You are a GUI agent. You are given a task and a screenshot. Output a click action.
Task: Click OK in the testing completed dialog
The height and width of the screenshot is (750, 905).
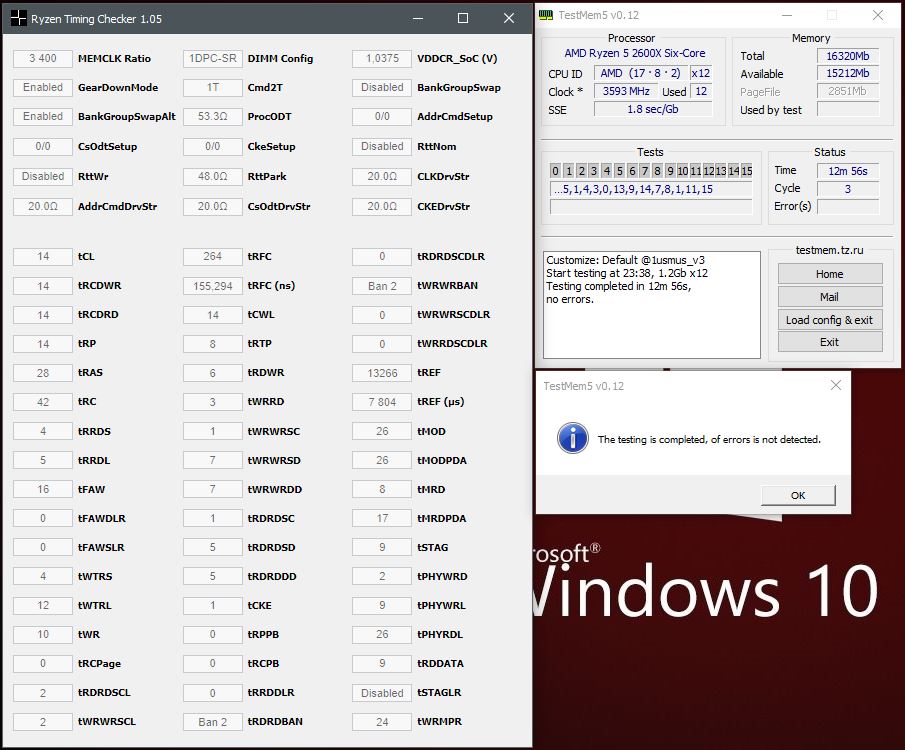pyautogui.click(x=798, y=495)
